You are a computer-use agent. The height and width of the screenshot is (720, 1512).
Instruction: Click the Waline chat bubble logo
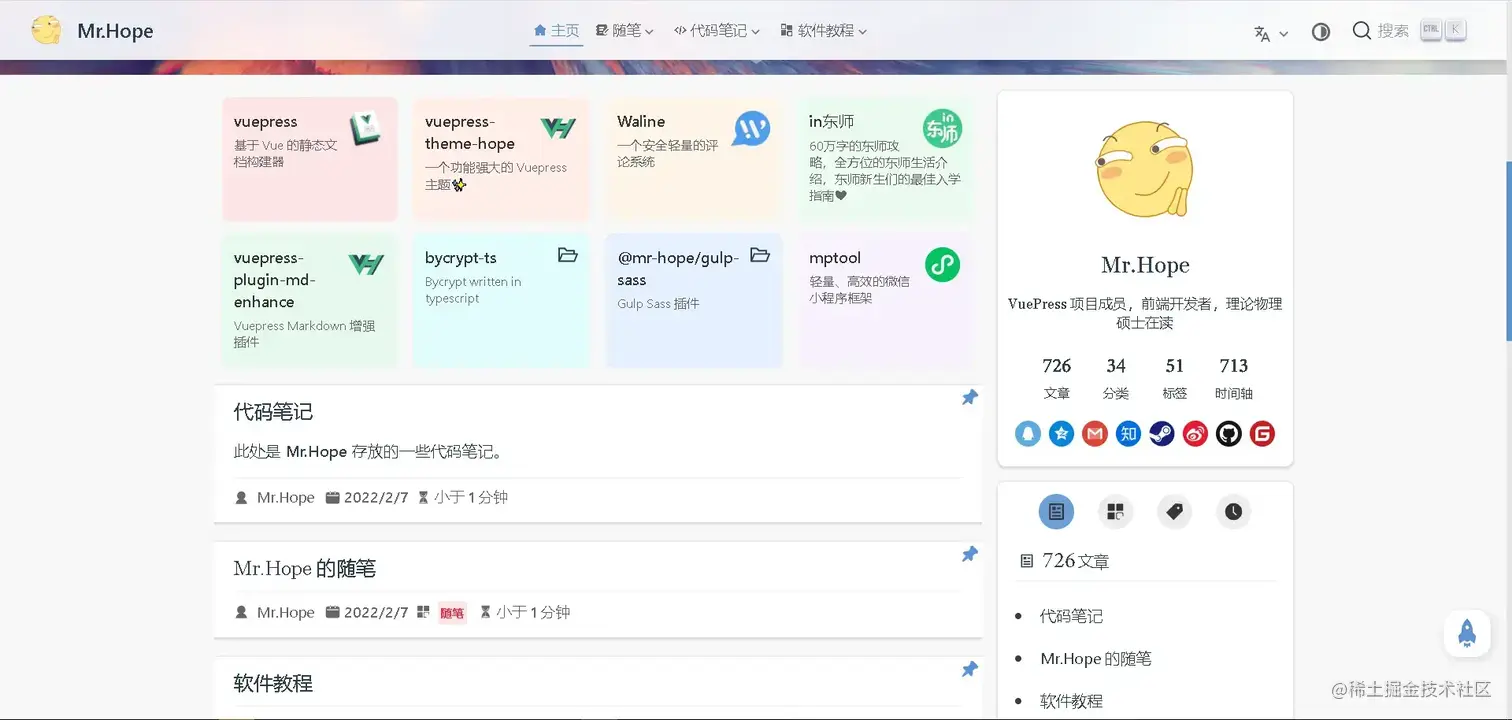751,129
